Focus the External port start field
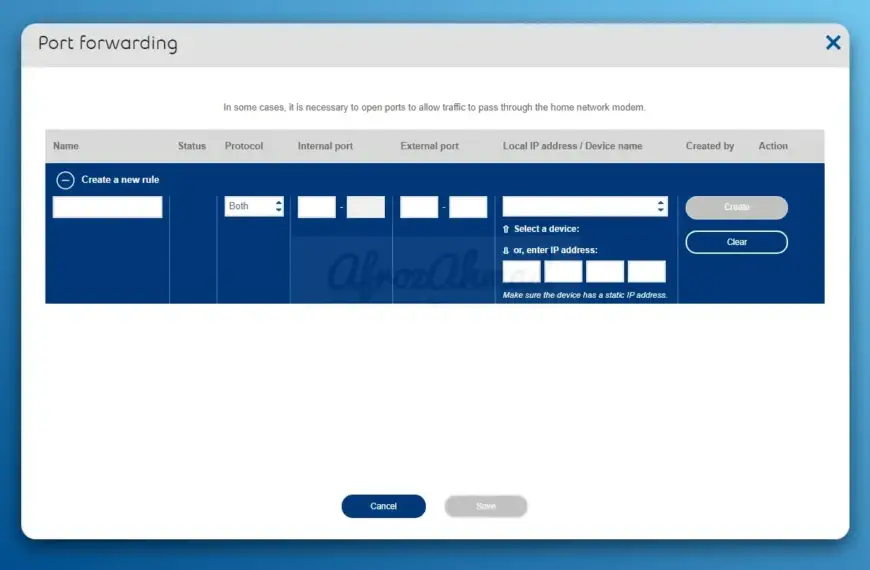Screen dimensions: 870x570 pos(419,206)
